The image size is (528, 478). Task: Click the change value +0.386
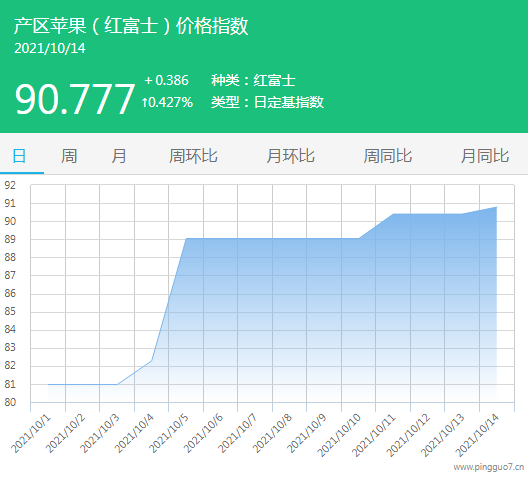[x=166, y=80]
